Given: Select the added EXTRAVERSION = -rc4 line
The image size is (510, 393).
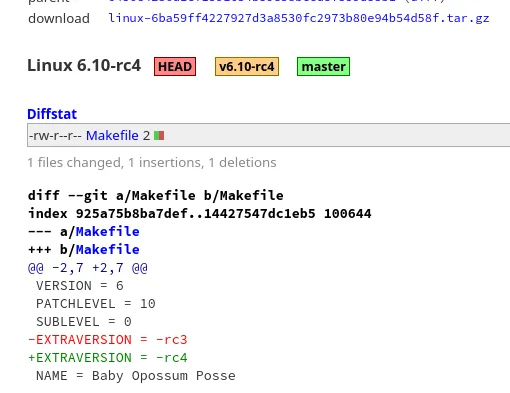Looking at the screenshot, I should [x=108, y=358].
